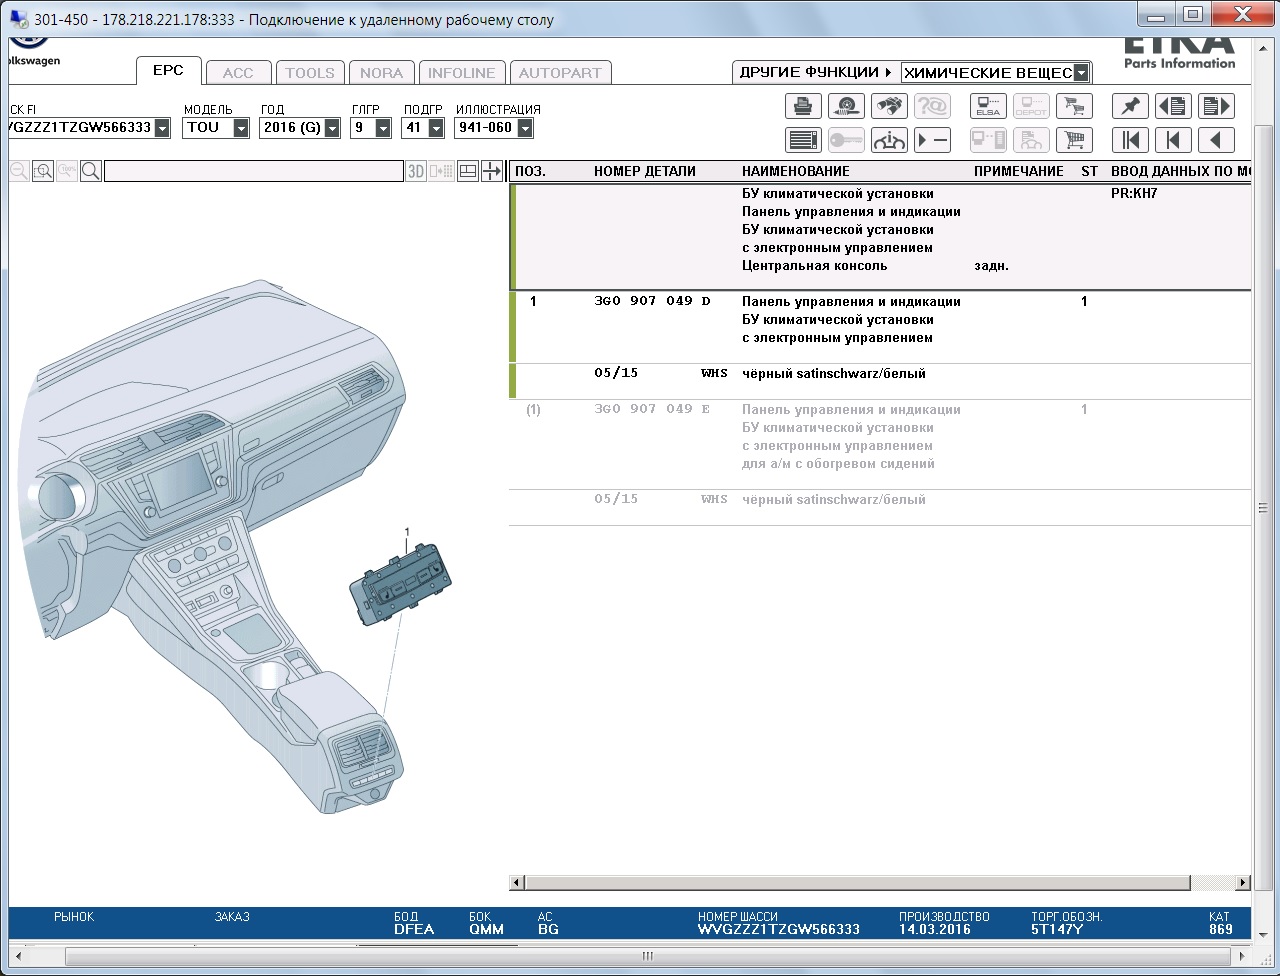The width and height of the screenshot is (1280, 976).
Task: Click the climate control part in illustration
Action: click(x=400, y=586)
